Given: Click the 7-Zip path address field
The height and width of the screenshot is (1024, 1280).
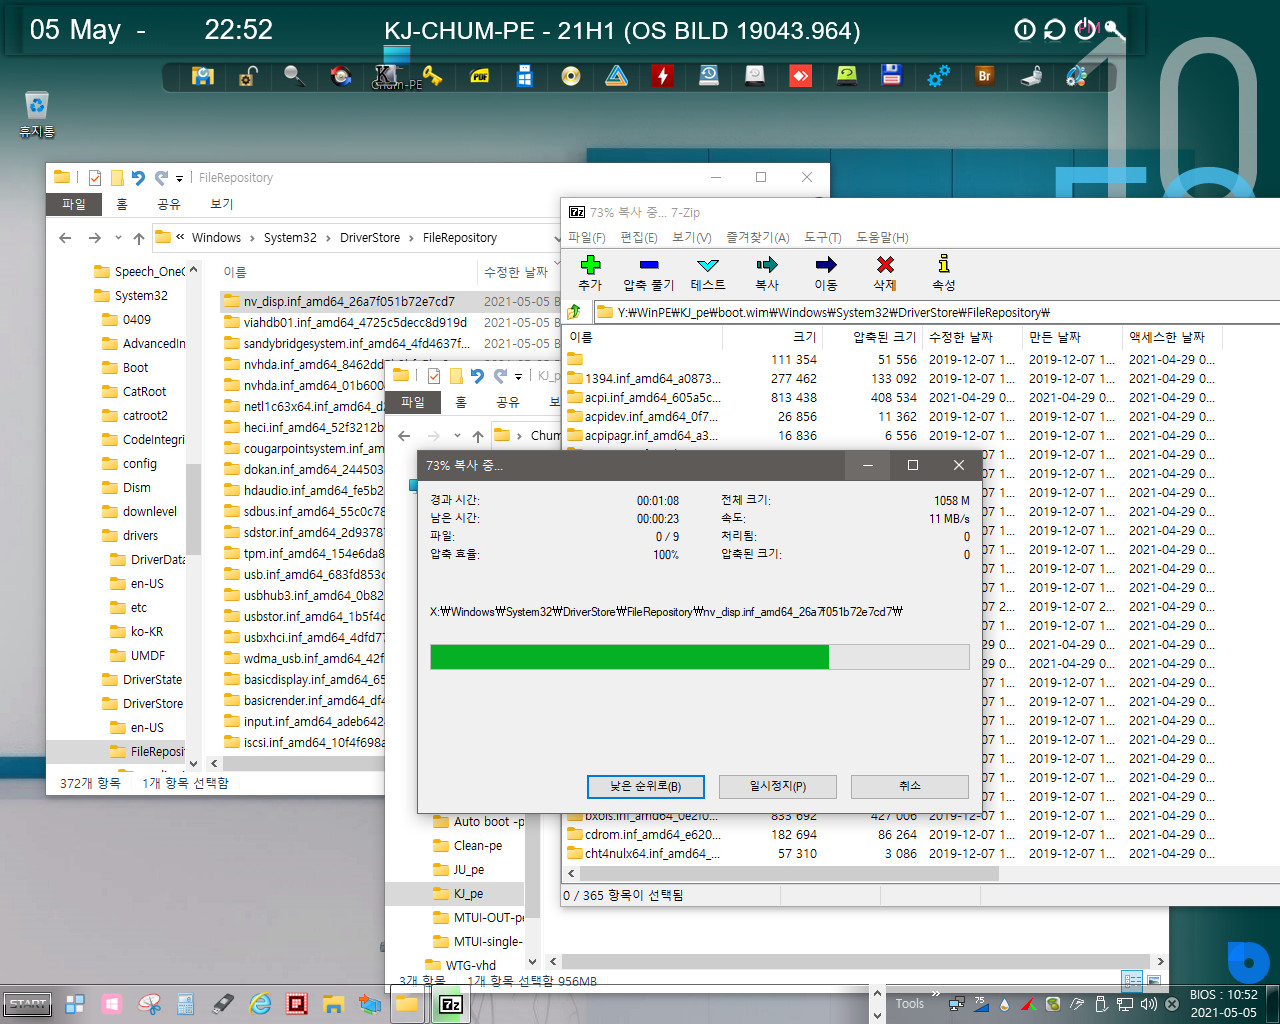Looking at the screenshot, I should pos(936,312).
